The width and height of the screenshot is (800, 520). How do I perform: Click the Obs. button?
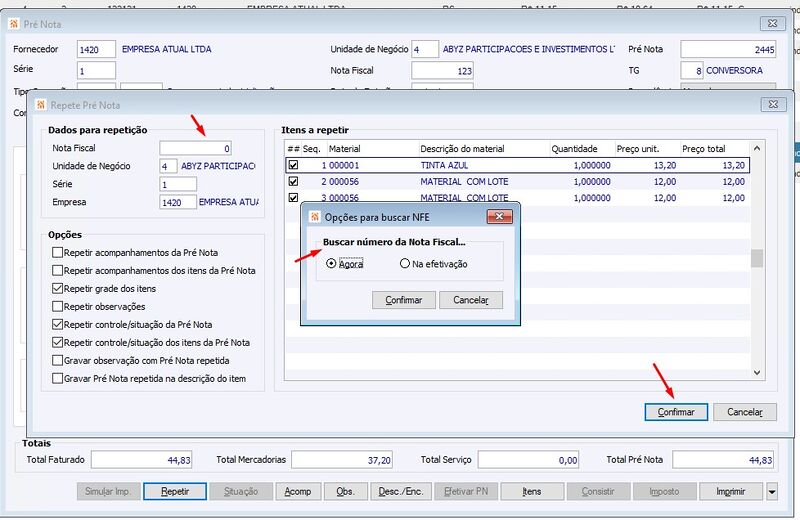[345, 491]
